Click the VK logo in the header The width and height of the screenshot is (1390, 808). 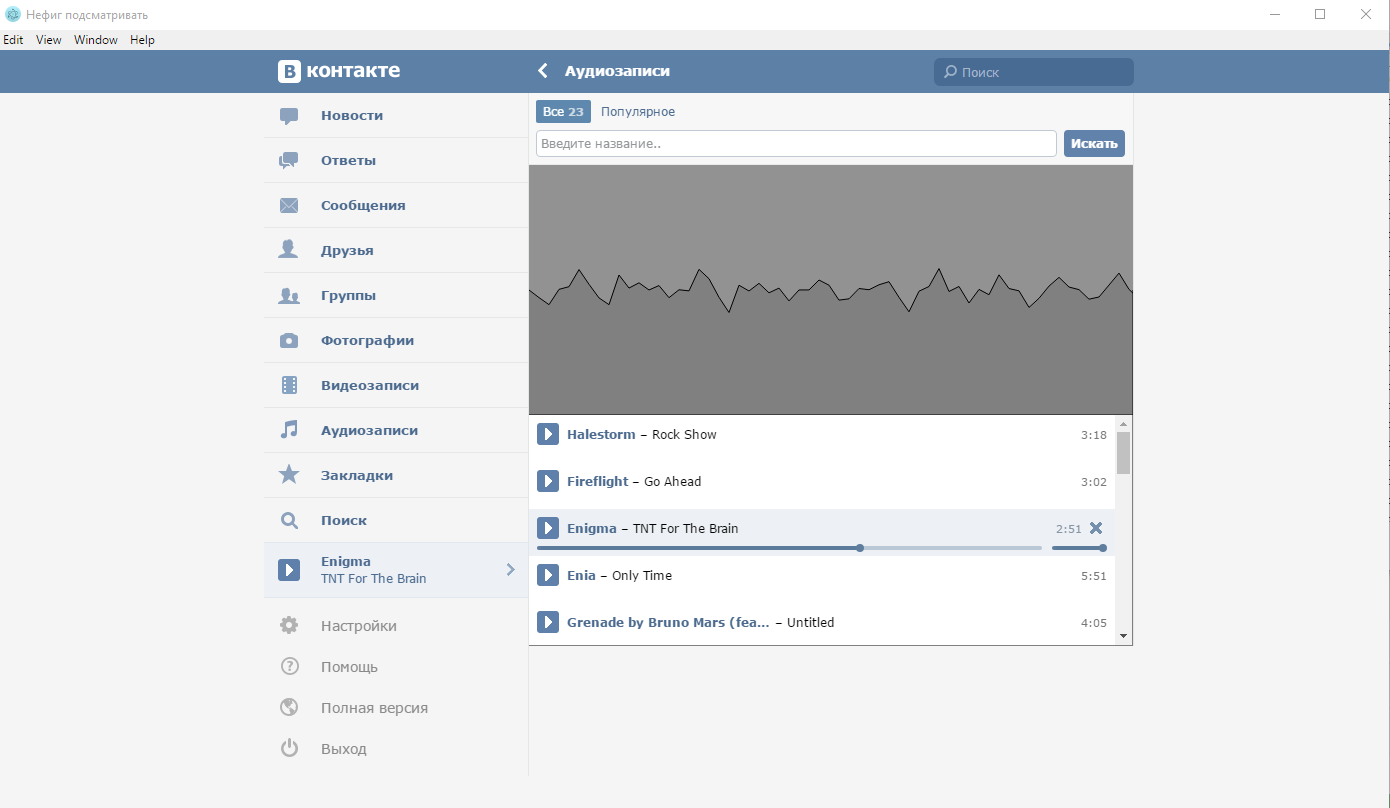click(339, 71)
